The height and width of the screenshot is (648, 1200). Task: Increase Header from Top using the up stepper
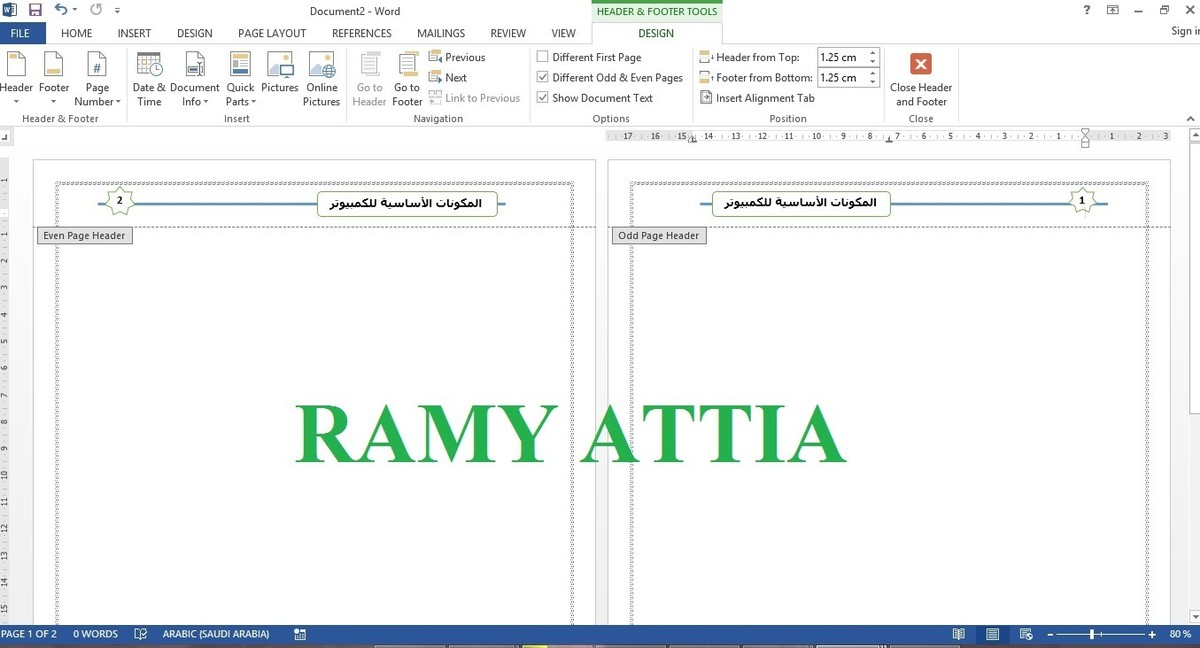[871, 52]
